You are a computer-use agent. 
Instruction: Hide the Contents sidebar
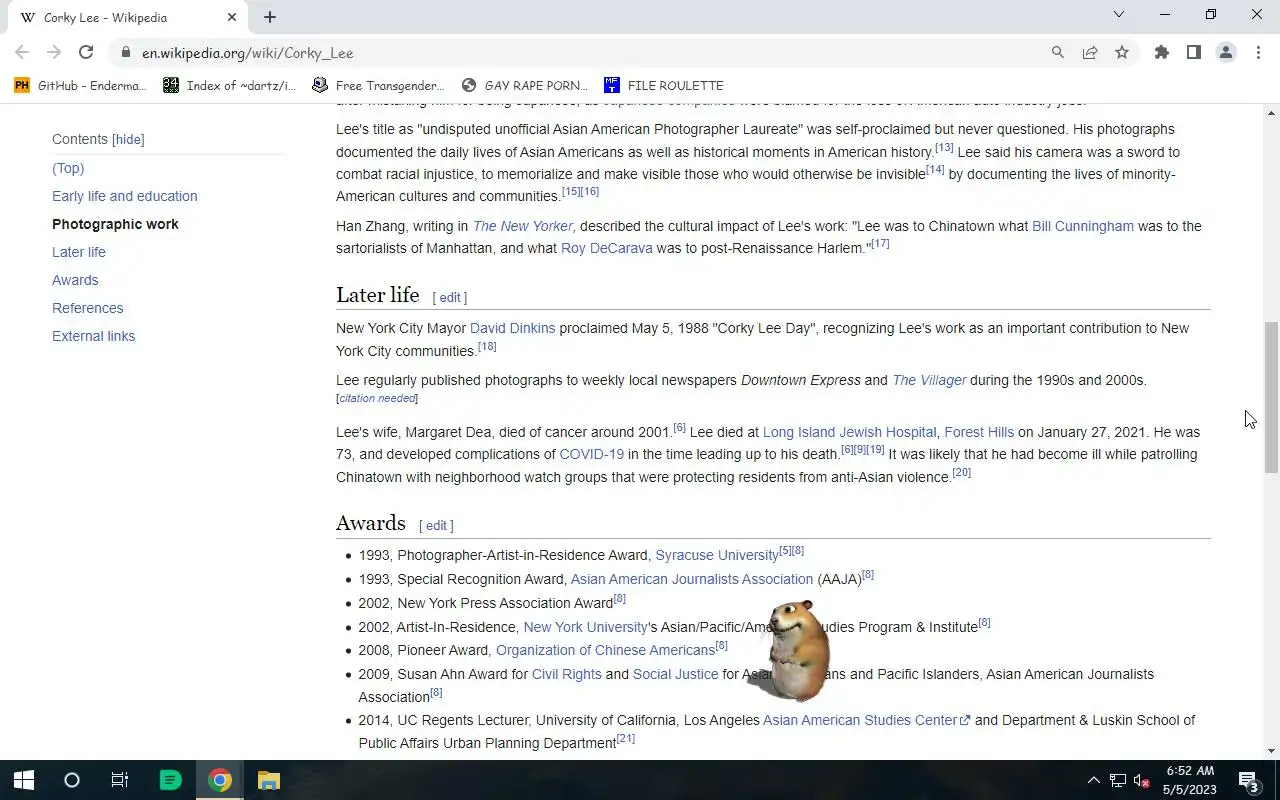click(128, 140)
